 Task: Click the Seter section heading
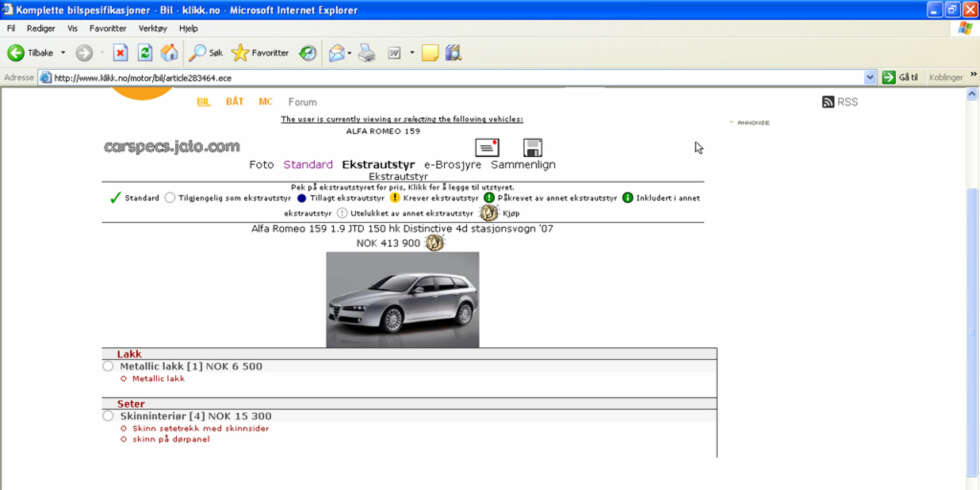pyautogui.click(x=131, y=404)
